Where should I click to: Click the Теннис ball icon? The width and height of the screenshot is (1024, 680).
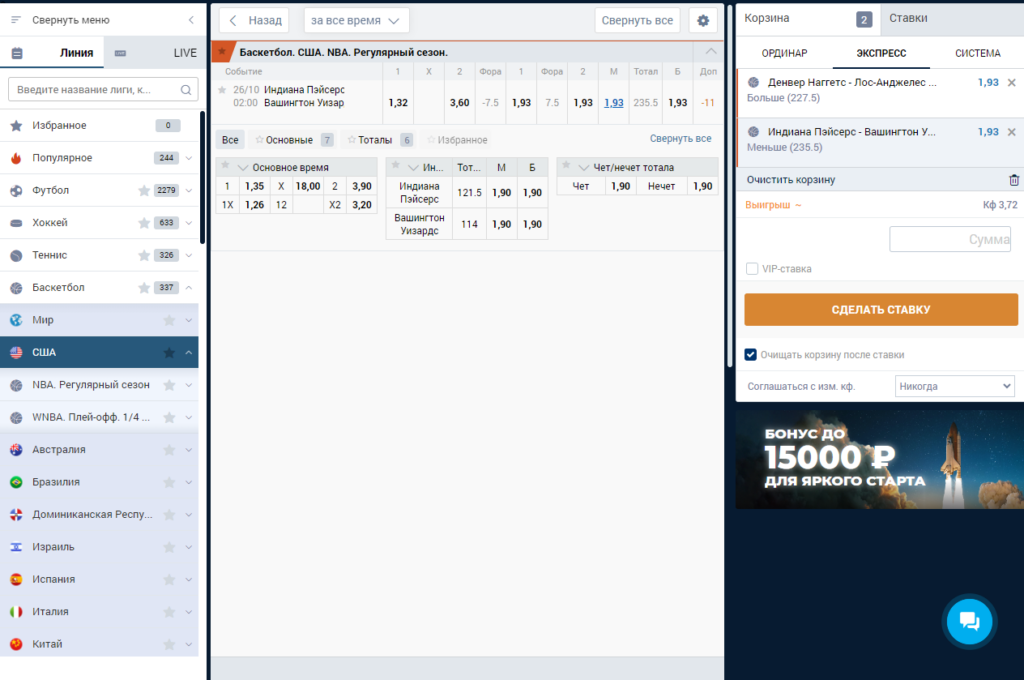(16, 255)
